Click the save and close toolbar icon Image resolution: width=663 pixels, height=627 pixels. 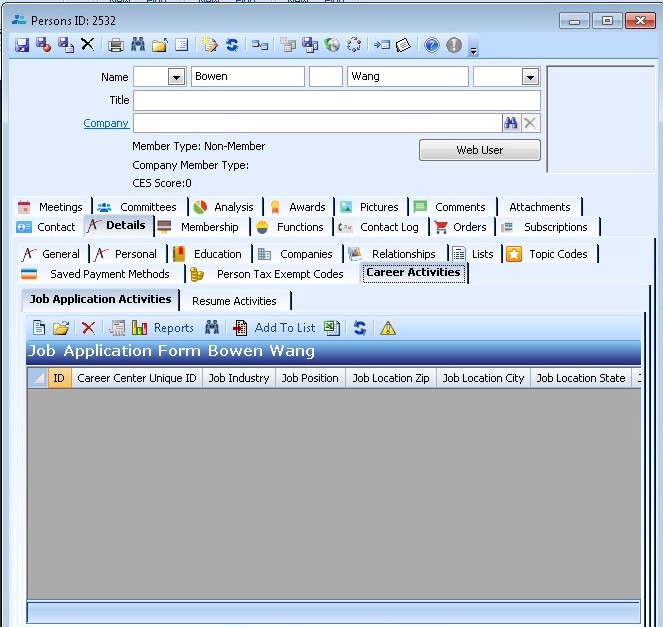click(x=44, y=45)
